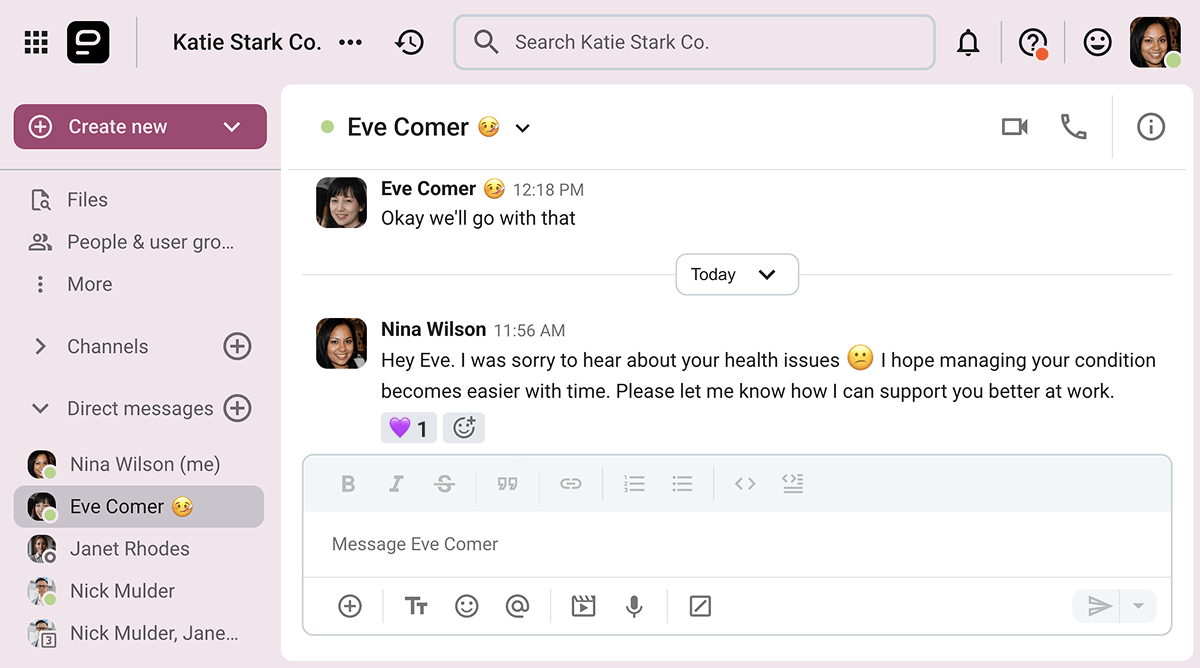The height and width of the screenshot is (668, 1200).
Task: Open the app grid launcher
Action: click(36, 42)
